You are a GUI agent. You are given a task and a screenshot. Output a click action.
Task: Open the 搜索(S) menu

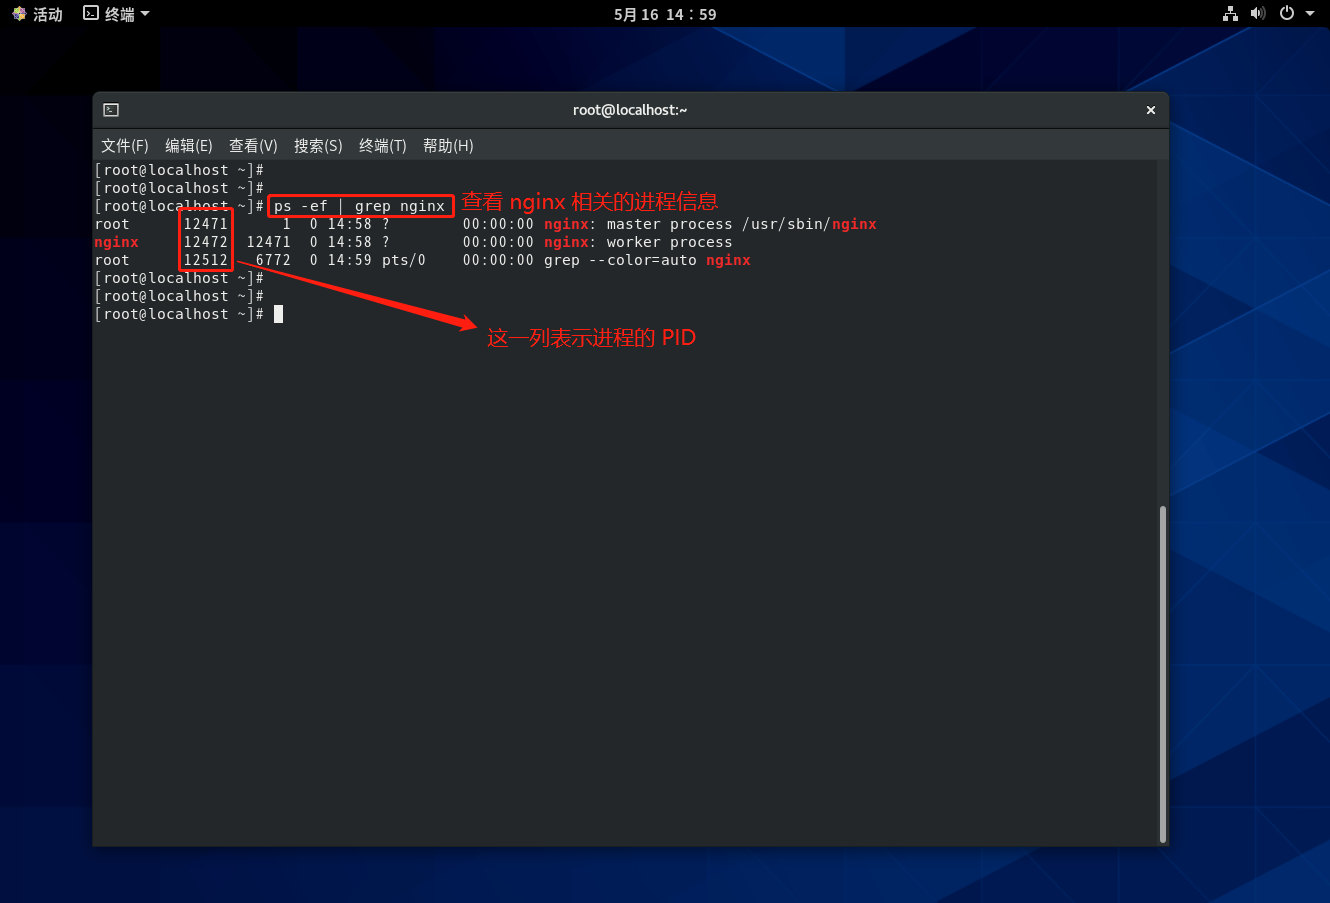318,146
